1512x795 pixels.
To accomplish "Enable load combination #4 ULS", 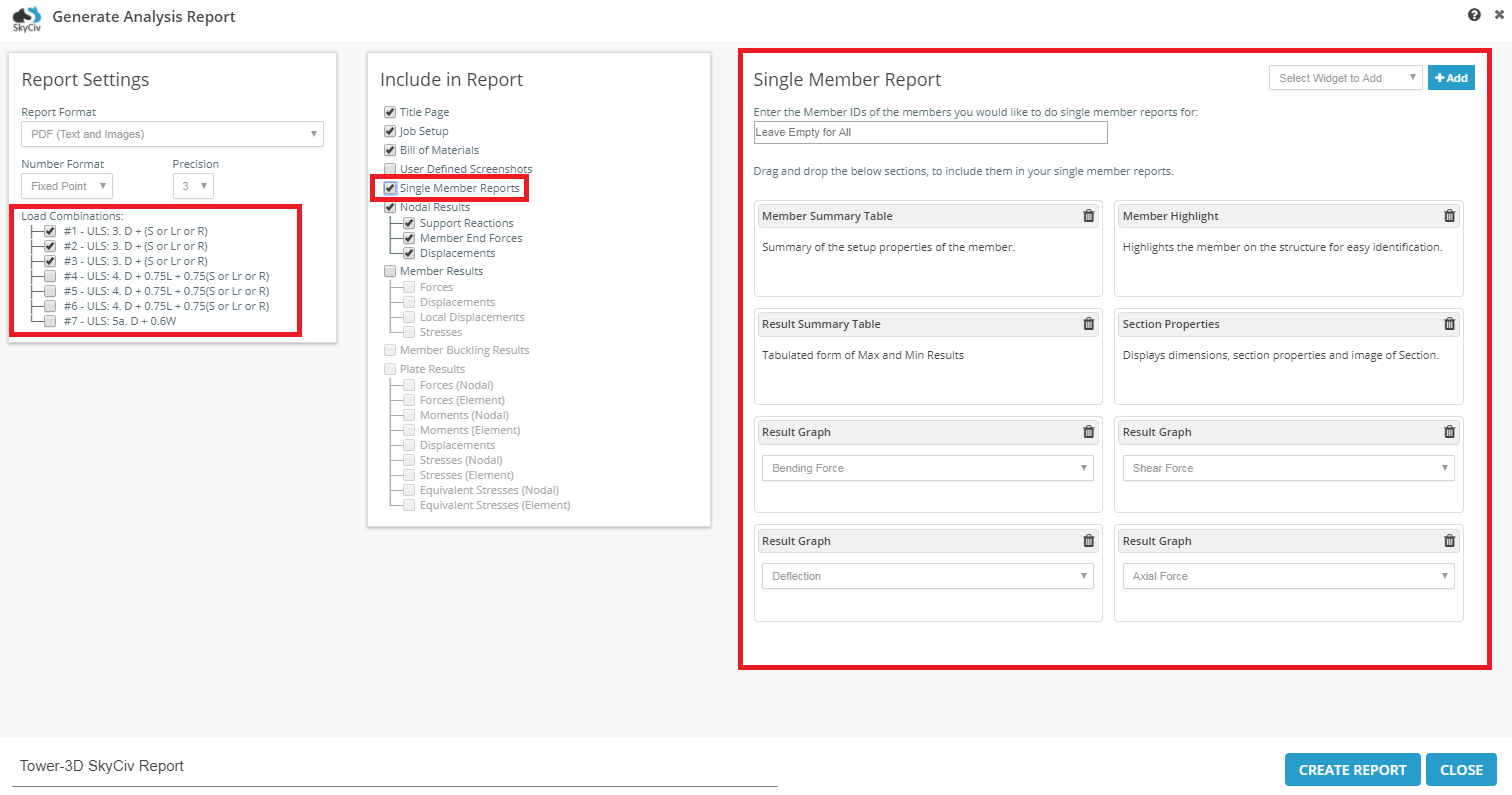I will [50, 276].
